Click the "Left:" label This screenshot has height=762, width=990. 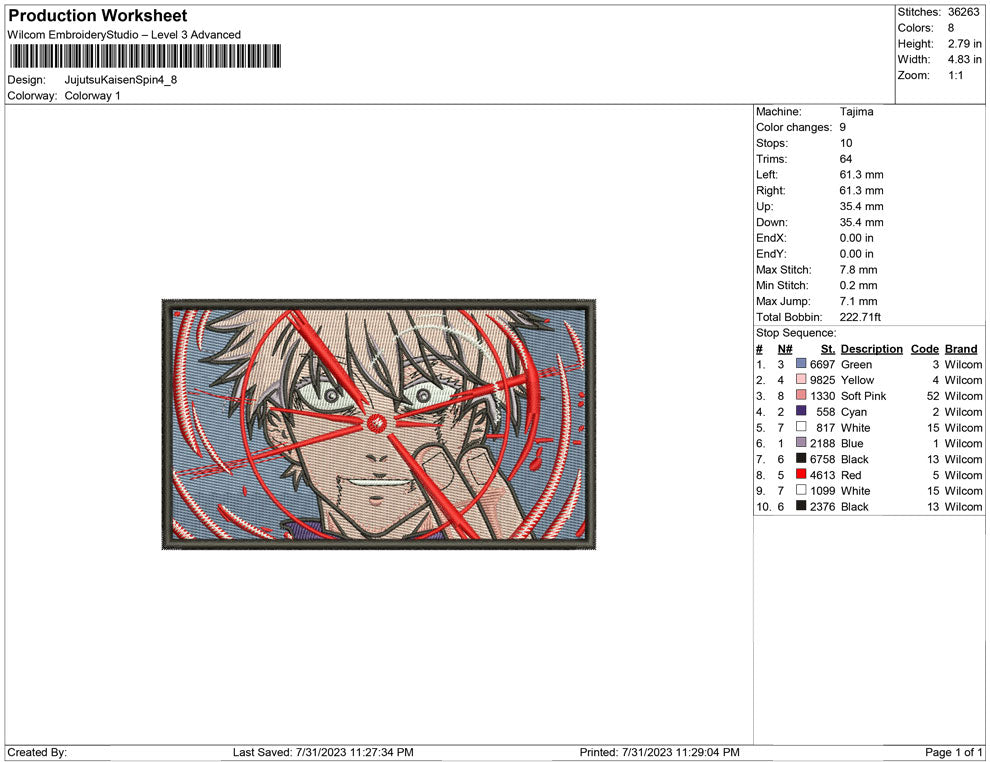click(x=766, y=174)
